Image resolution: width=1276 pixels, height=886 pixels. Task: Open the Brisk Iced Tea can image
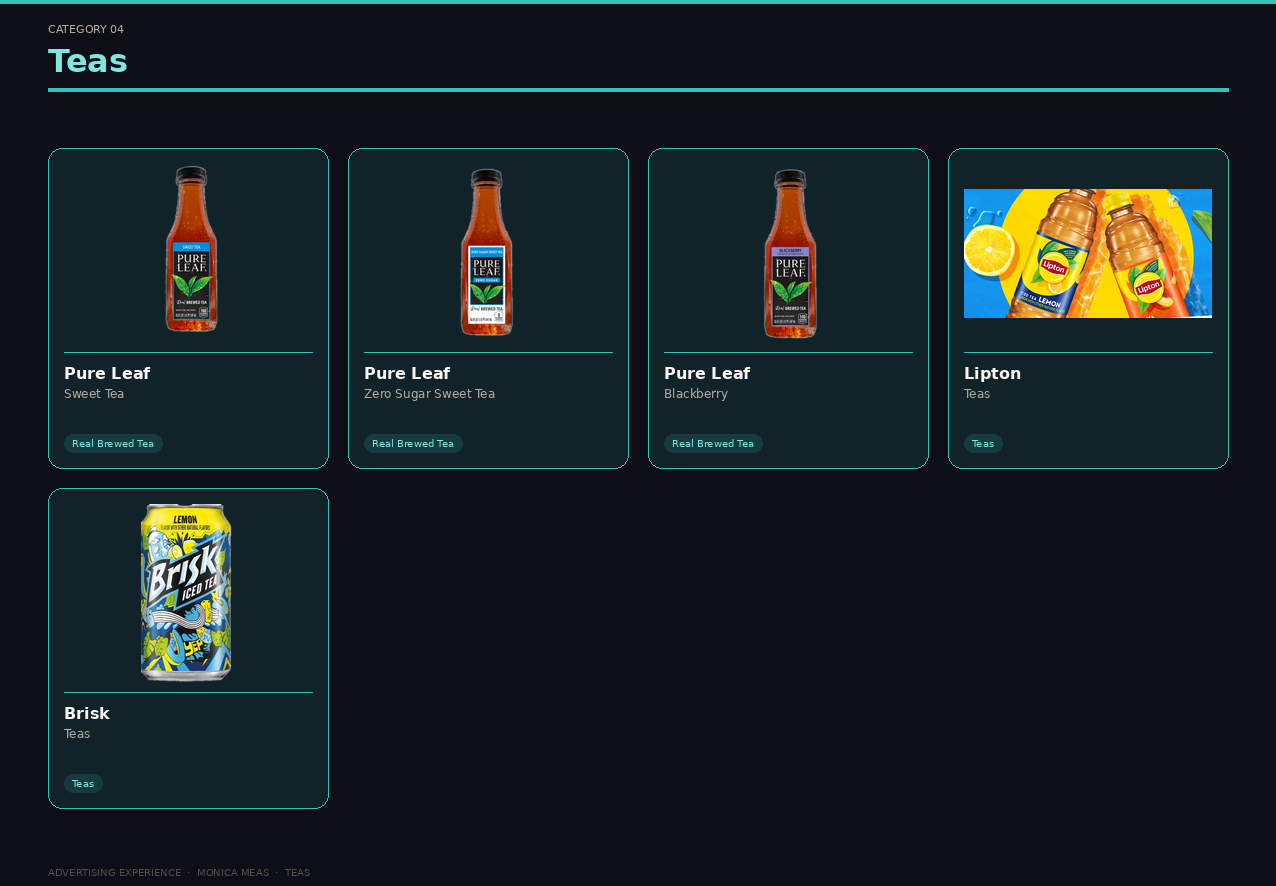[x=186, y=592]
